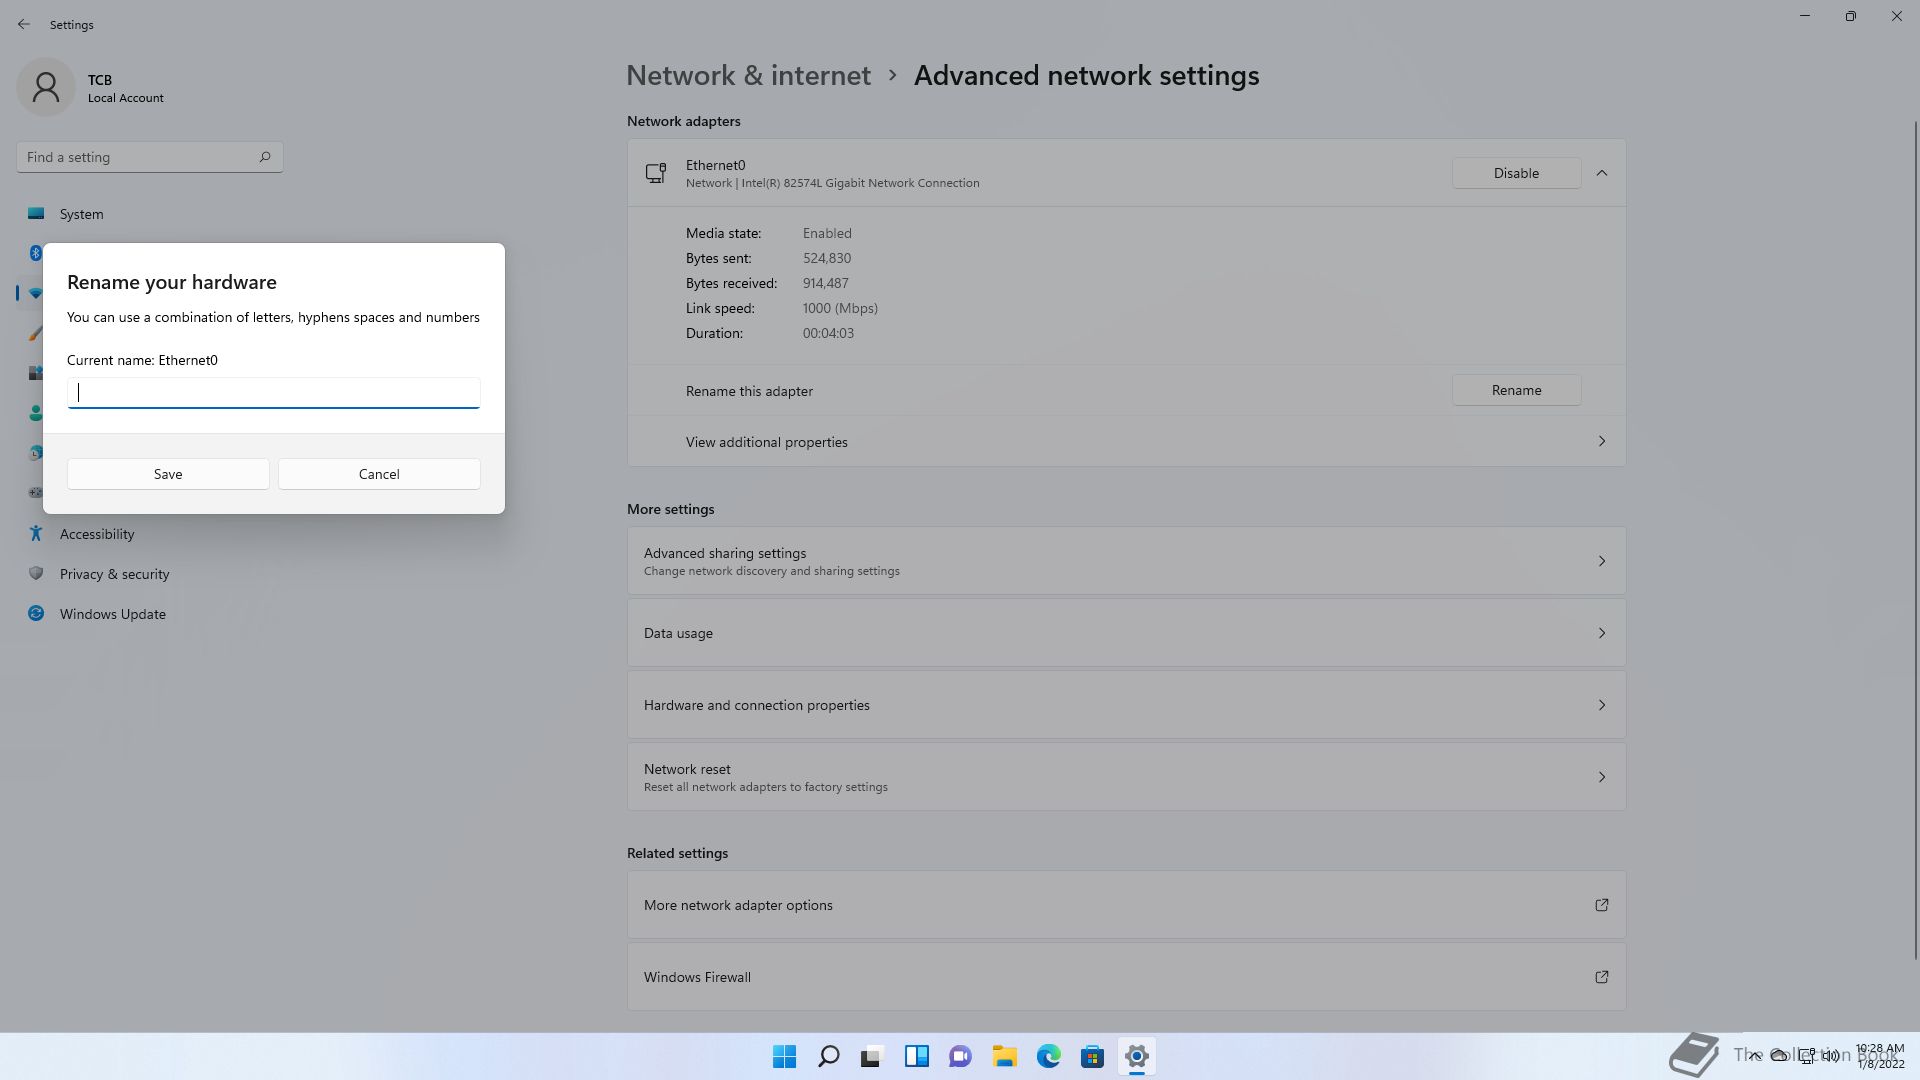This screenshot has width=1920, height=1080.
Task: Click the Accessibility figure icon
Action: click(x=36, y=534)
